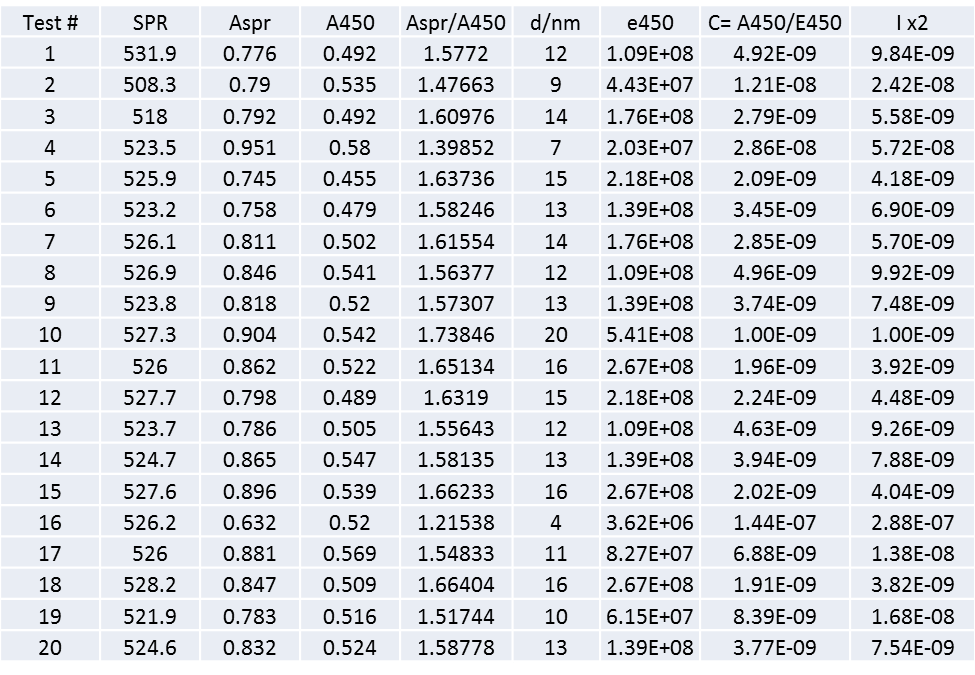Select the A450 cell containing 0.58
Viewport: 975px width, 675px height.
pyautogui.click(x=350, y=148)
